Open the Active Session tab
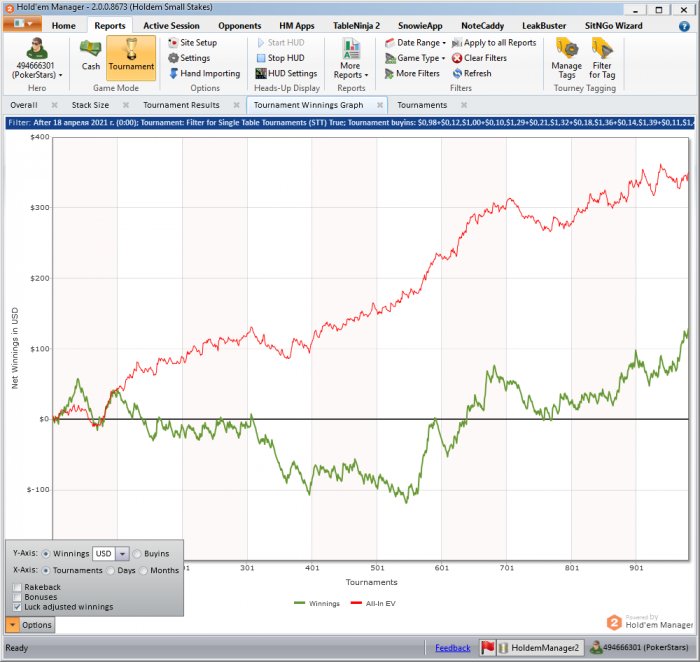The width and height of the screenshot is (700, 662). [x=171, y=26]
